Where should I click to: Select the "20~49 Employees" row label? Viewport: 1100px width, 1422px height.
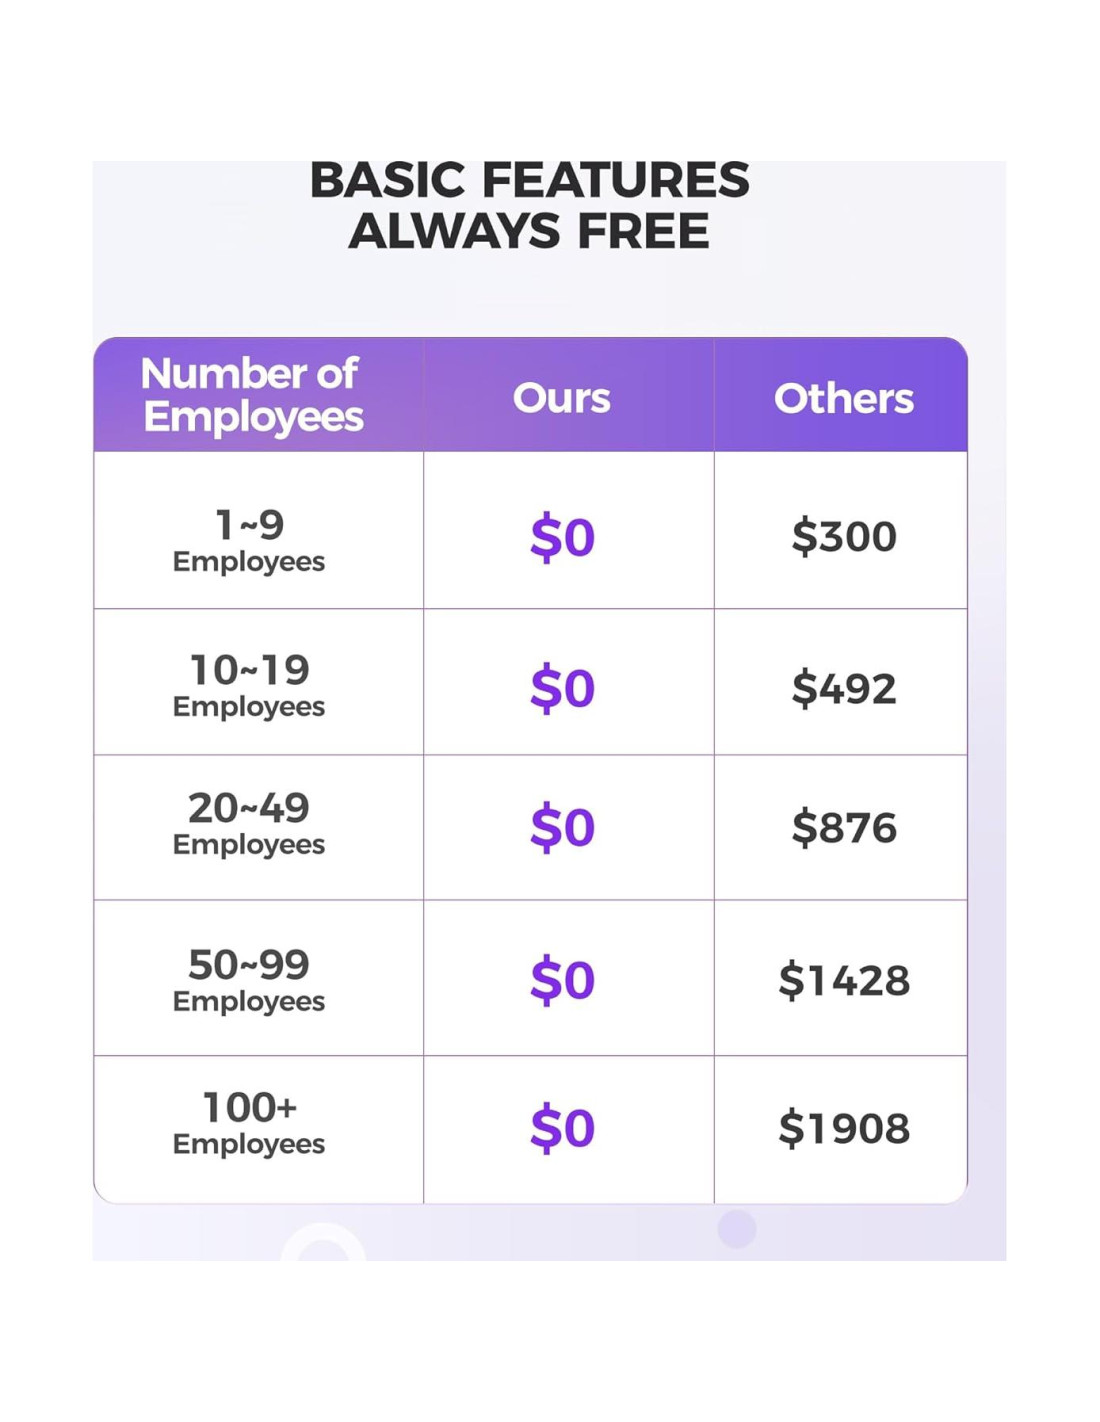[249, 823]
